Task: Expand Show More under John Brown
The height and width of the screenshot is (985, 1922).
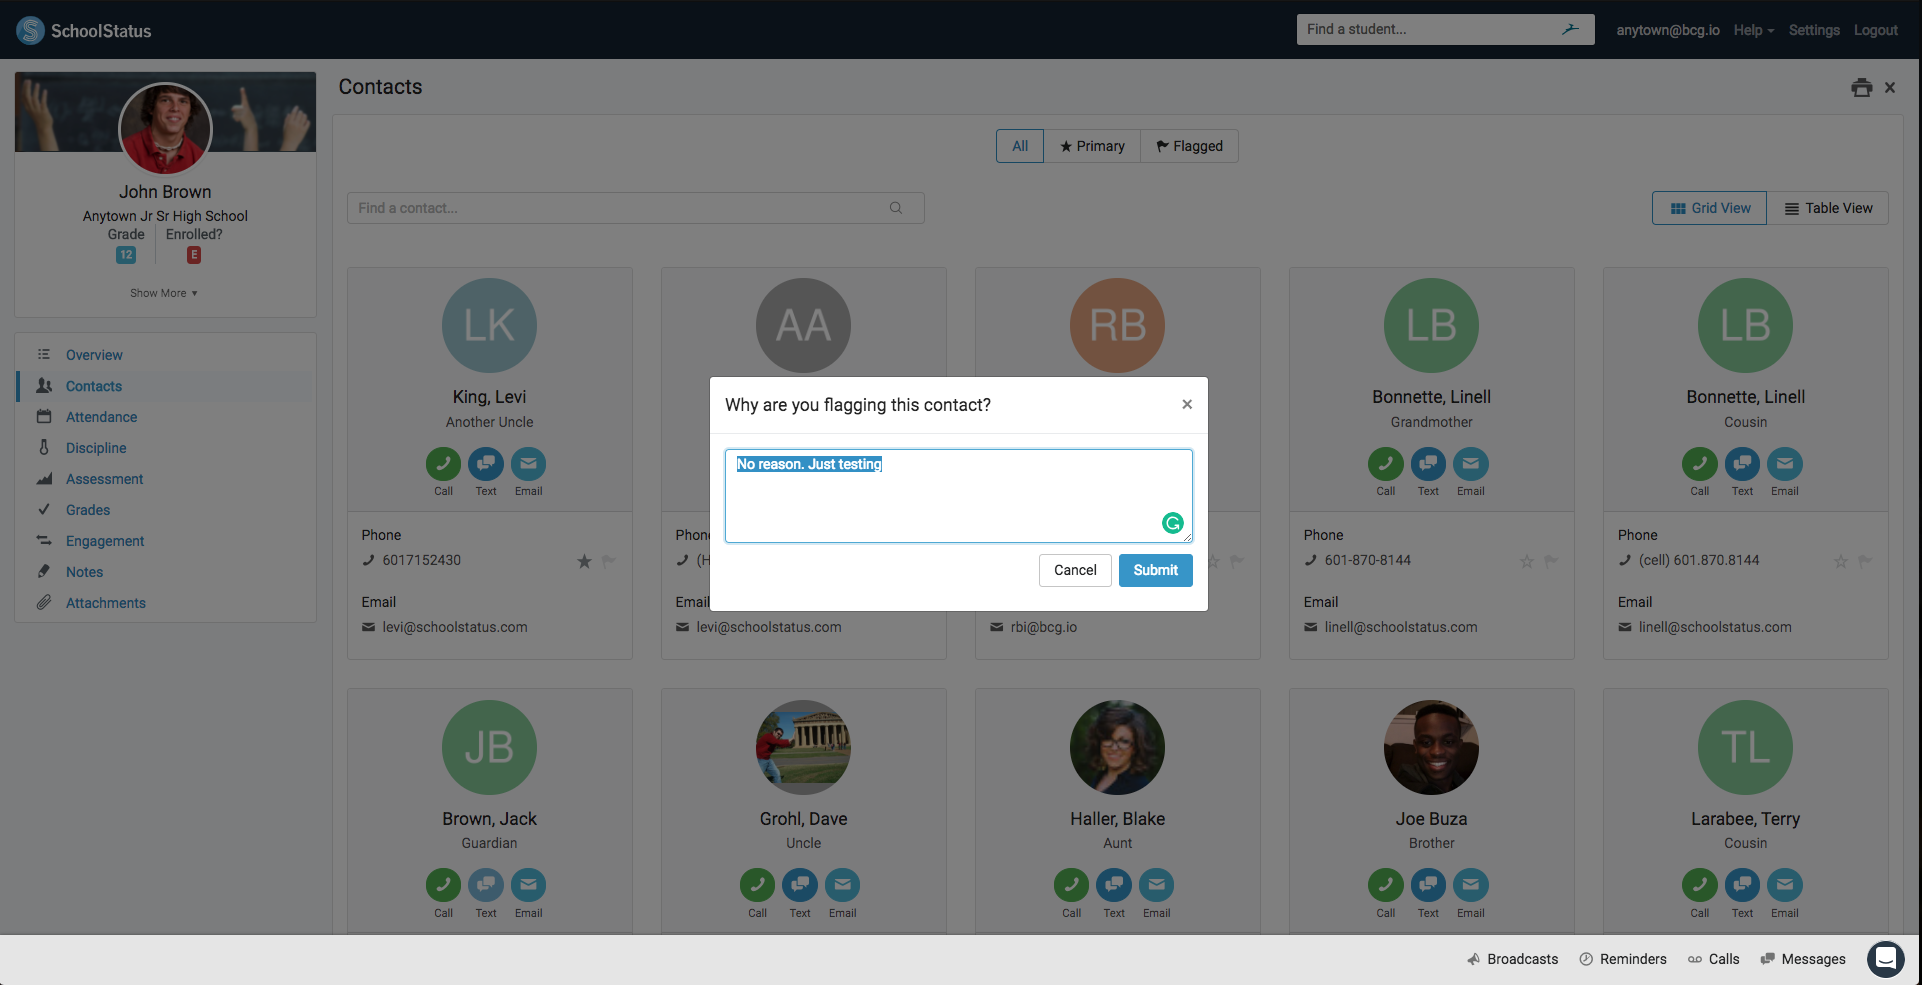Action: coord(164,293)
